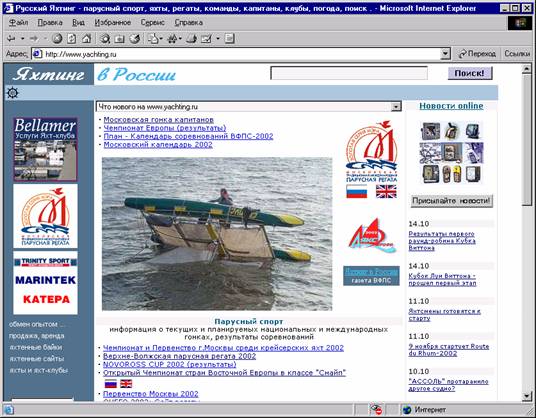This screenshot has height=418, width=536.
Task: Click the ship wheel icon under logo
Action: coord(13,93)
